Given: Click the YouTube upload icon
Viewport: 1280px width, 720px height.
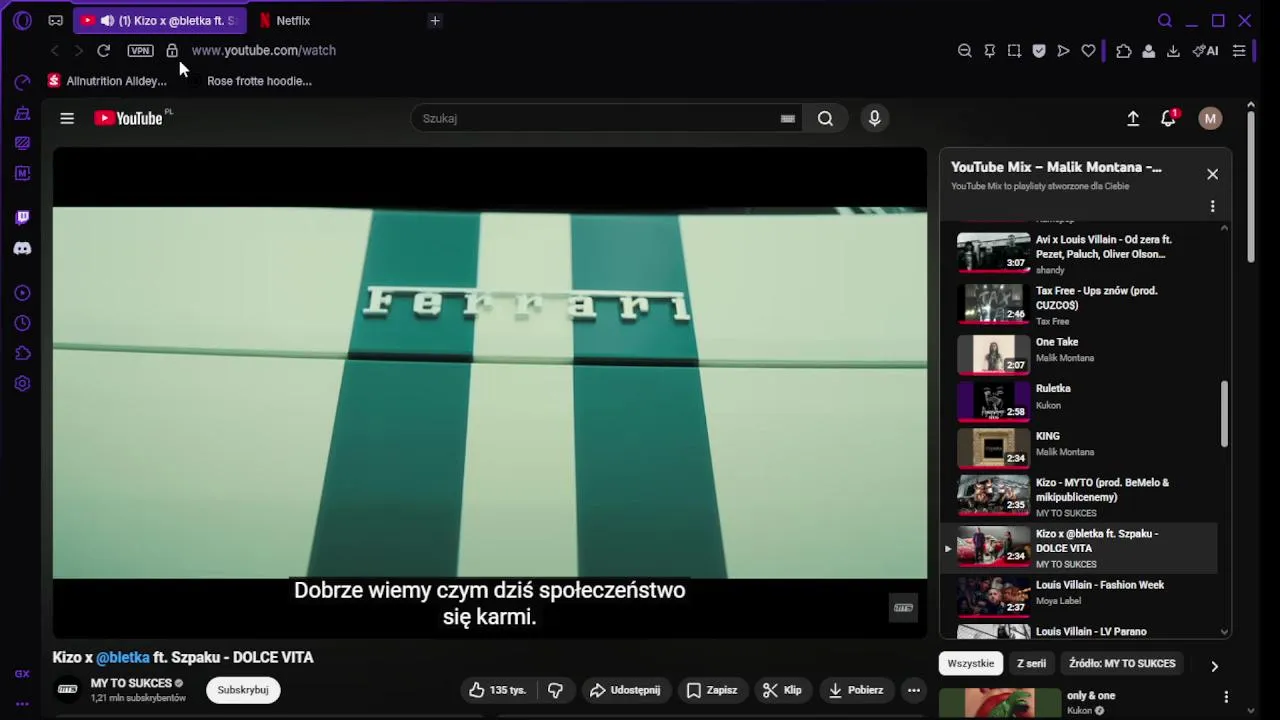Looking at the screenshot, I should [x=1133, y=118].
